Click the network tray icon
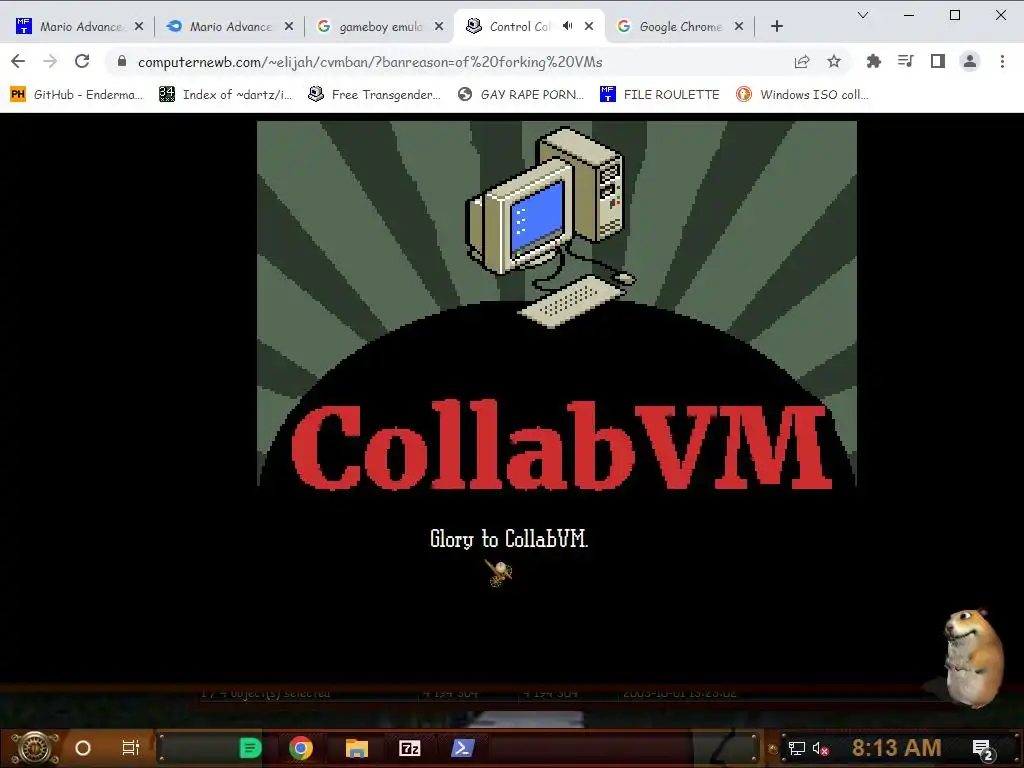The height and width of the screenshot is (768, 1024). (796, 748)
